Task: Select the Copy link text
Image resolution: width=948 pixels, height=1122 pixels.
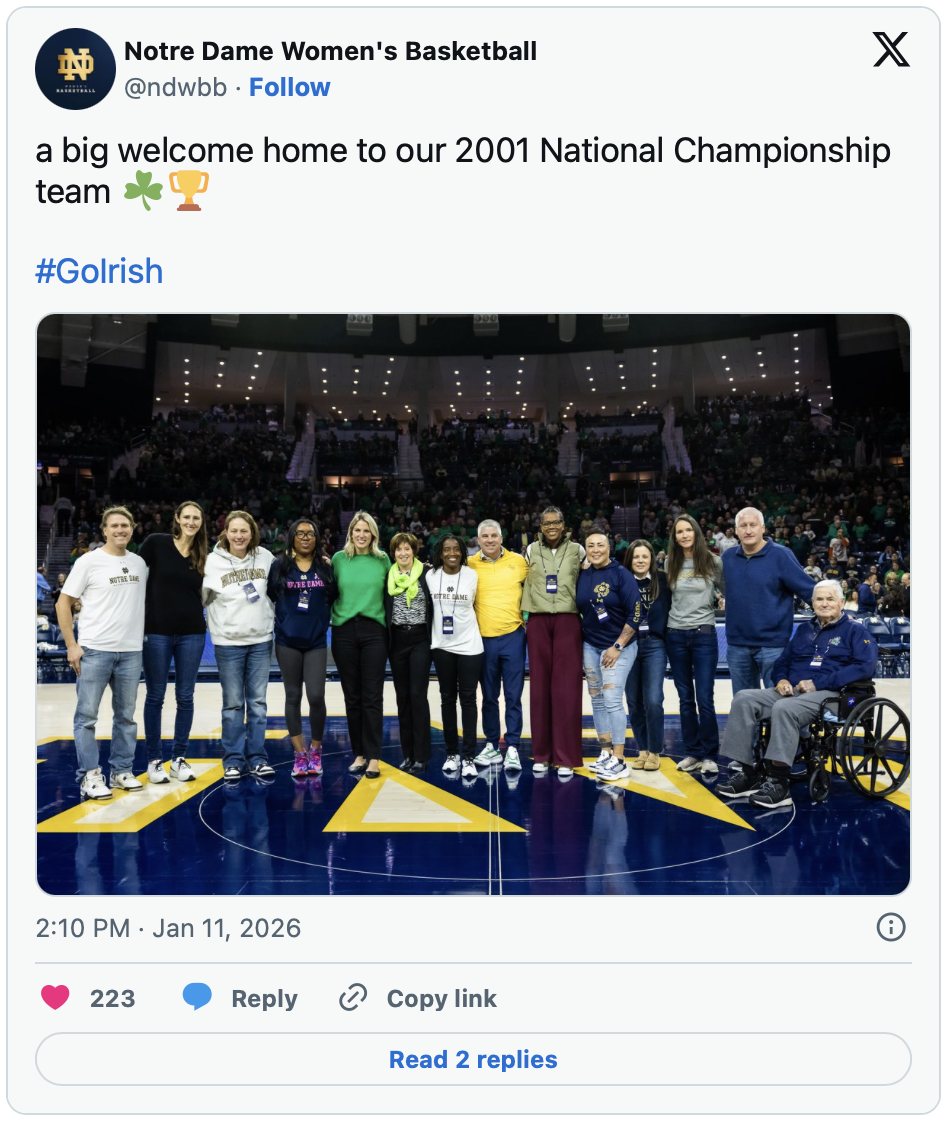Action: (x=441, y=998)
